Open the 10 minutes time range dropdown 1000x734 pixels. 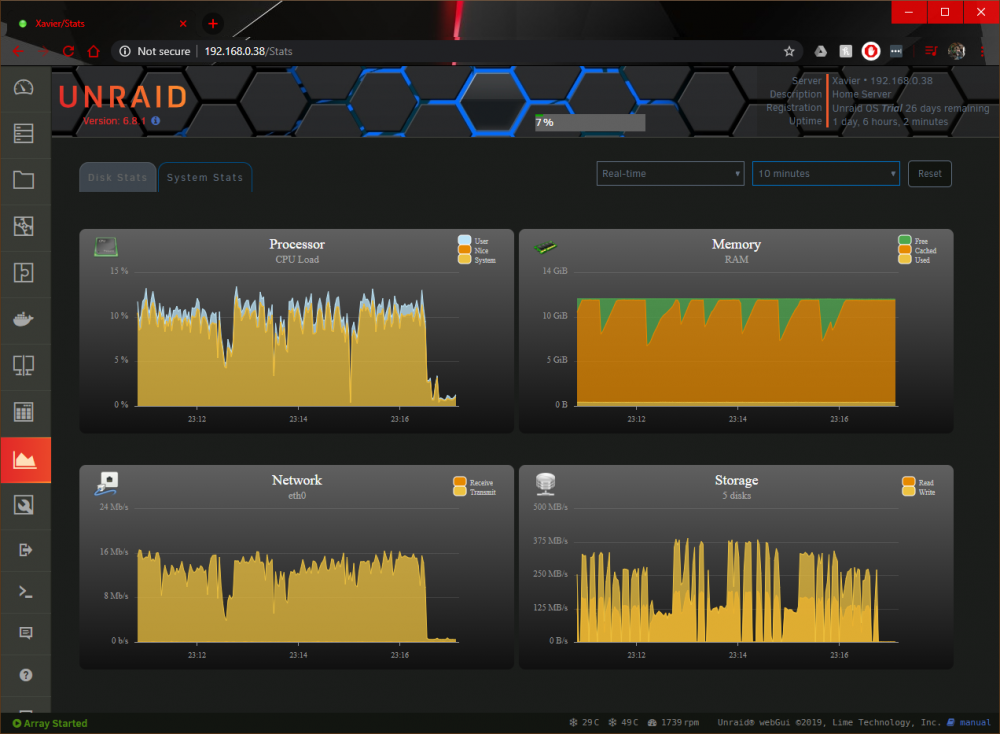click(x=826, y=173)
